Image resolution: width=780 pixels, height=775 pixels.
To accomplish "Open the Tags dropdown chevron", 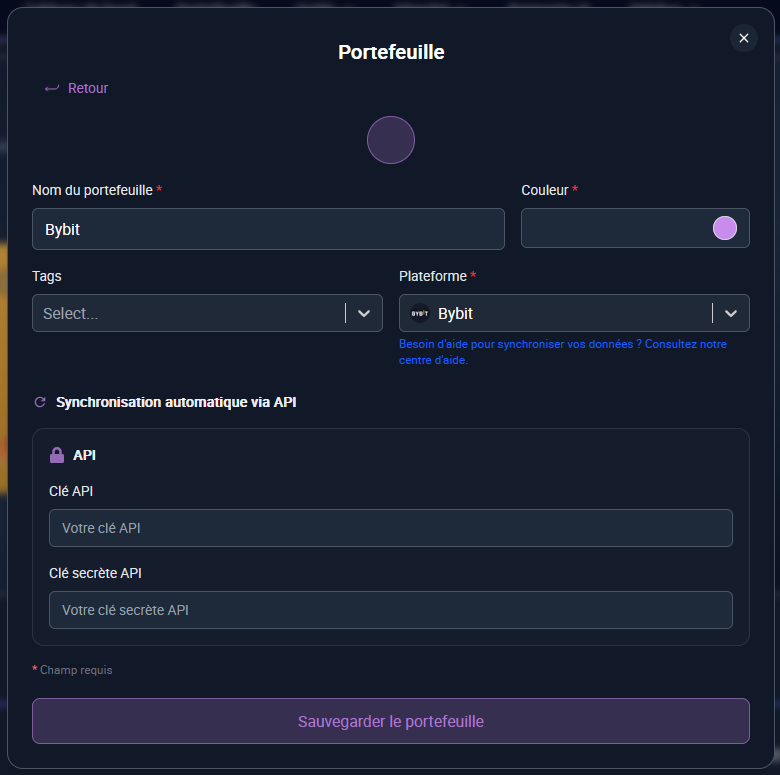I will pos(364,313).
